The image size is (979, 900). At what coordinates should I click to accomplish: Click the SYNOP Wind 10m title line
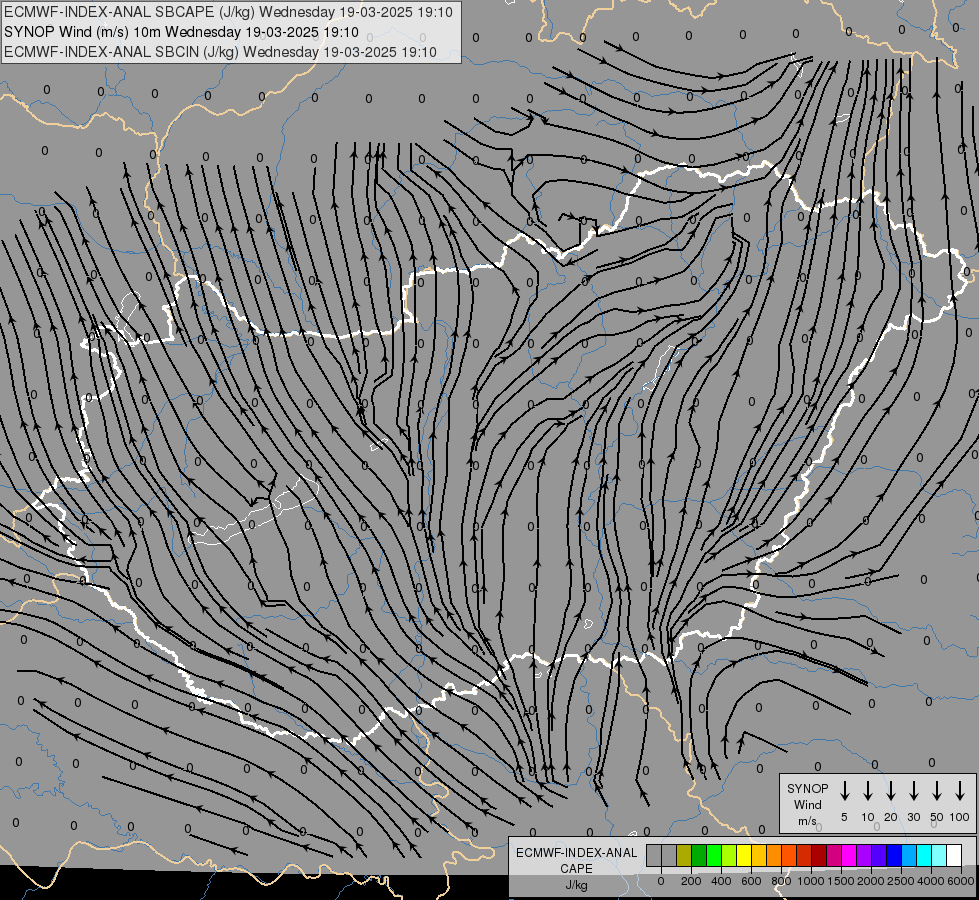pyautogui.click(x=181, y=32)
